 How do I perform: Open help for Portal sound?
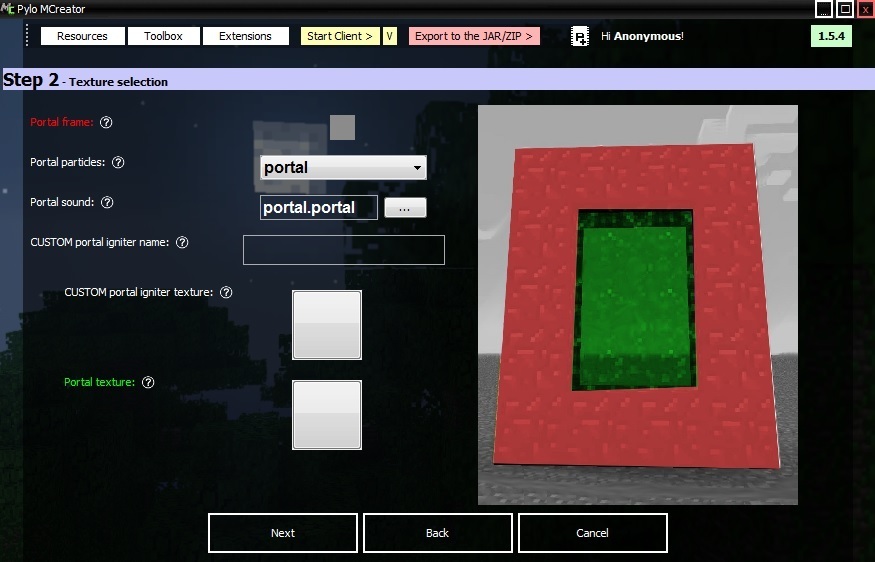(107, 202)
